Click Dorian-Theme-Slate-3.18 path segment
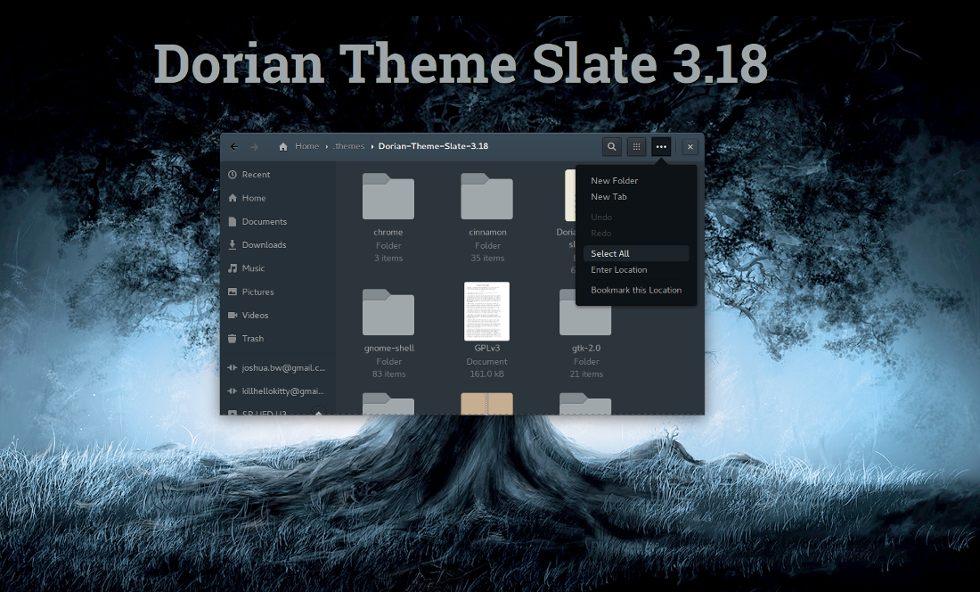 click(433, 146)
